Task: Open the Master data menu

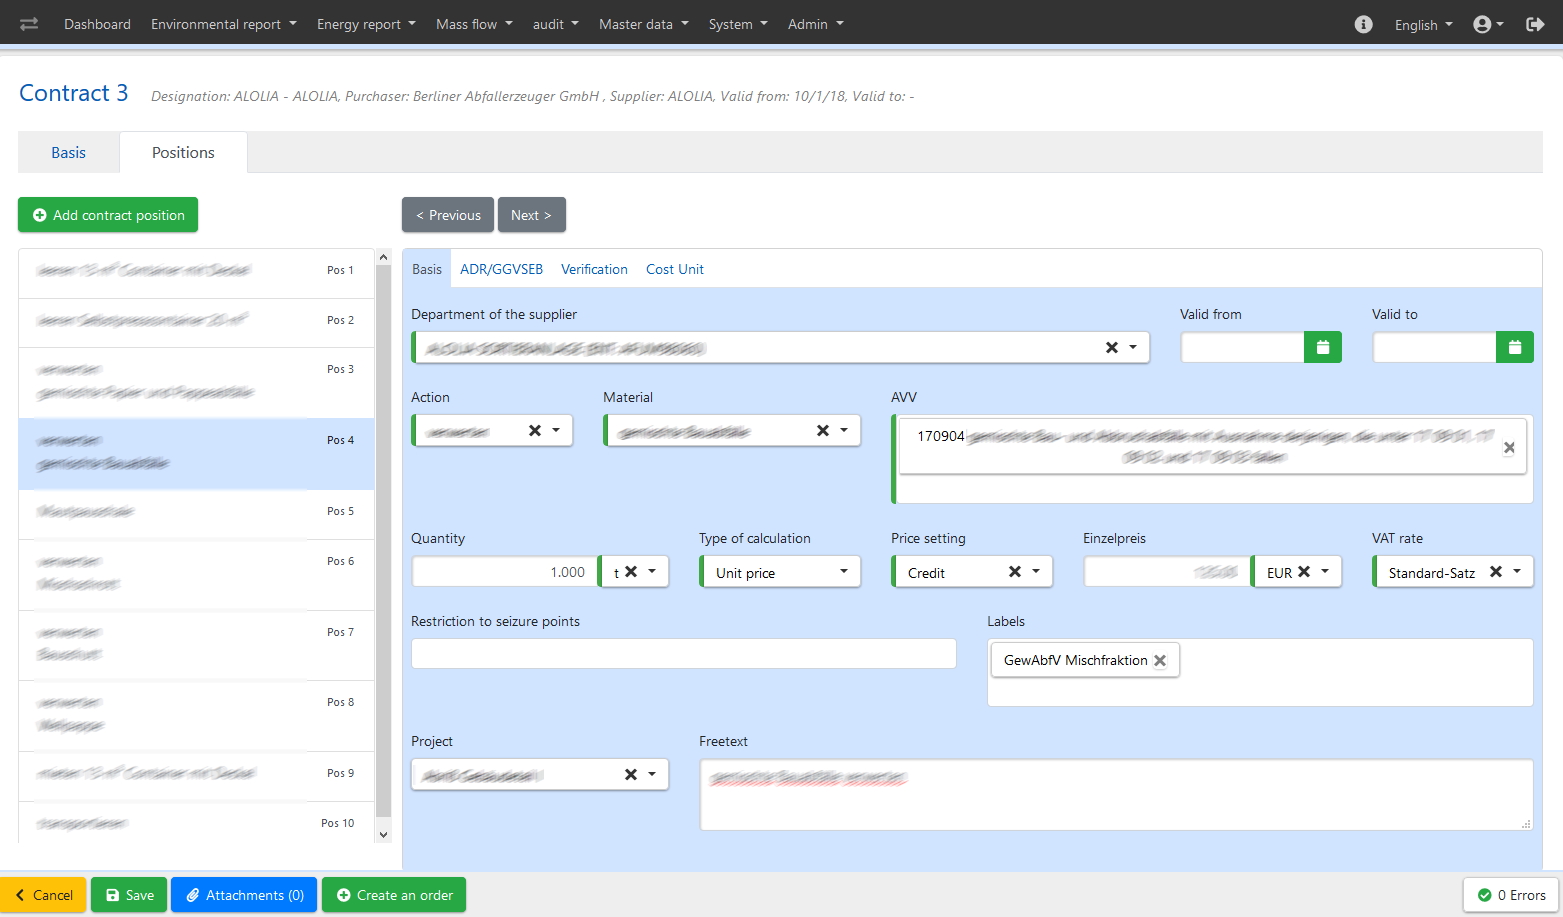Action: (644, 24)
